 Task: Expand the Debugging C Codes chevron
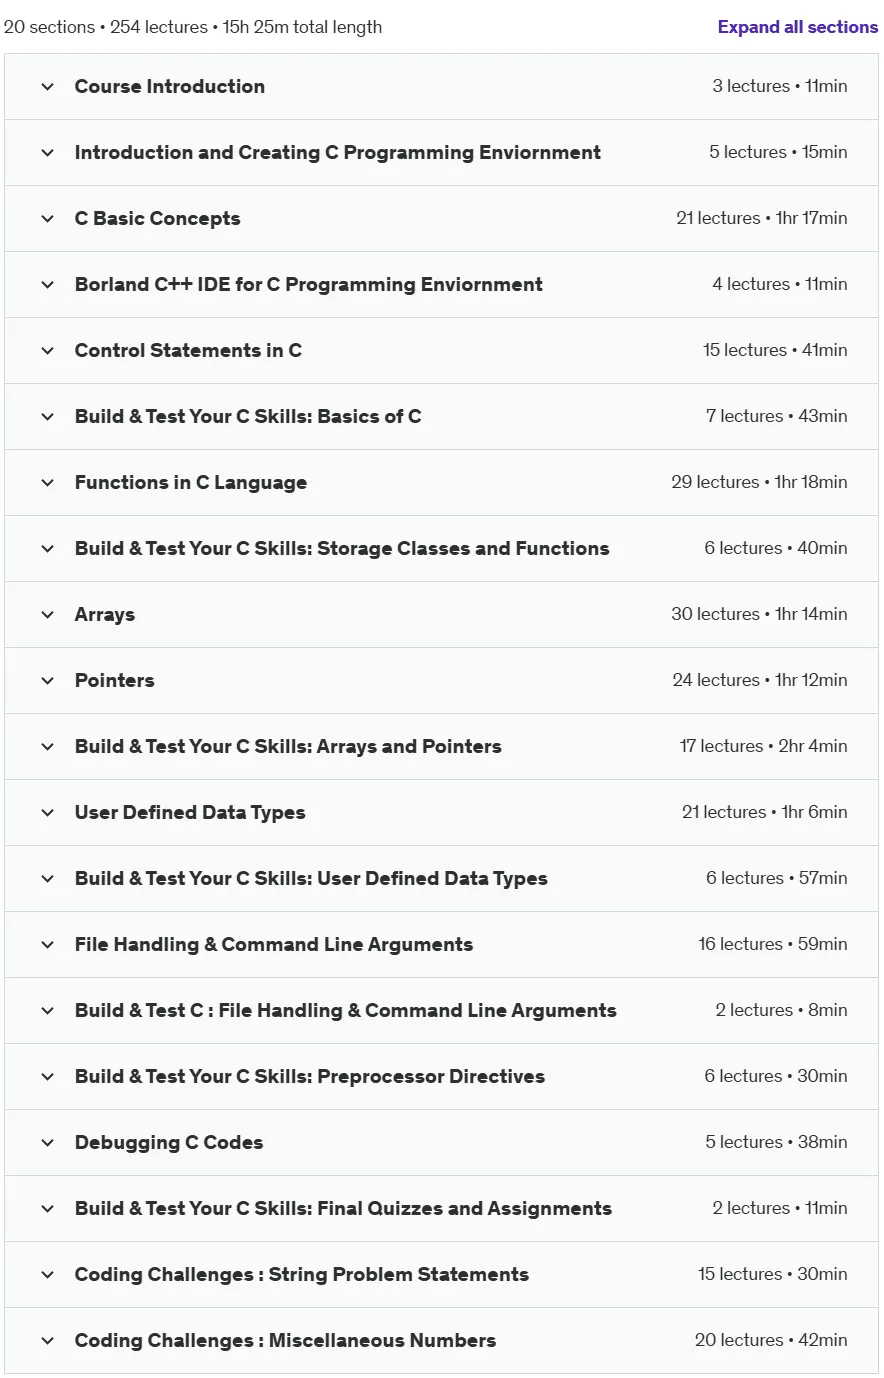point(47,1143)
